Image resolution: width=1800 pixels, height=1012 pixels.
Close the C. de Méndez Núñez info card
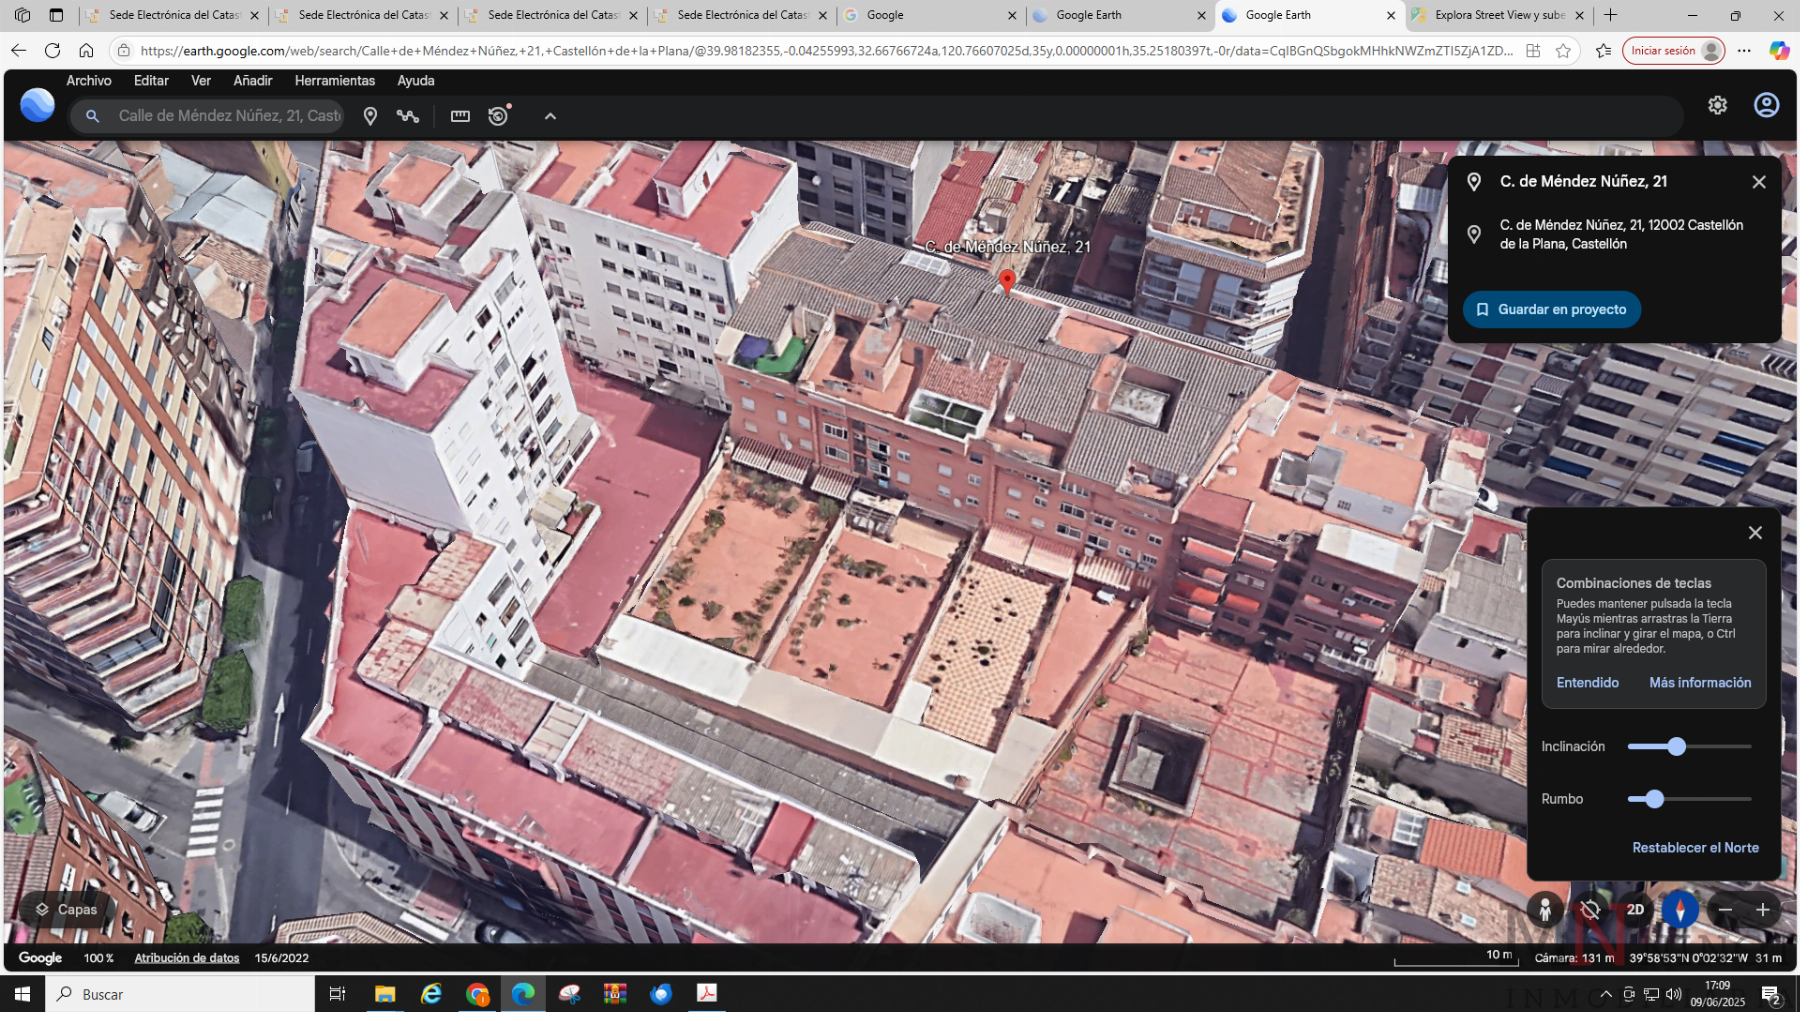[x=1758, y=182]
